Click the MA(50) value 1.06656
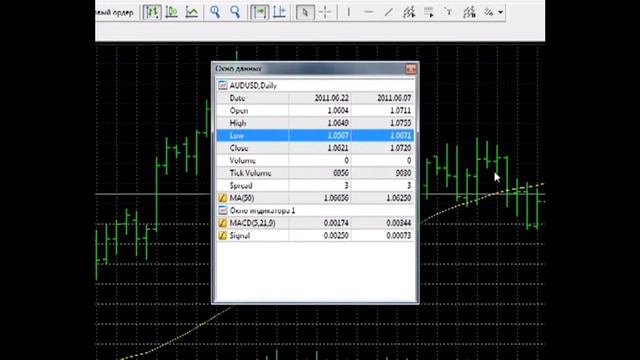Screen dimensions: 640x360 336,198
